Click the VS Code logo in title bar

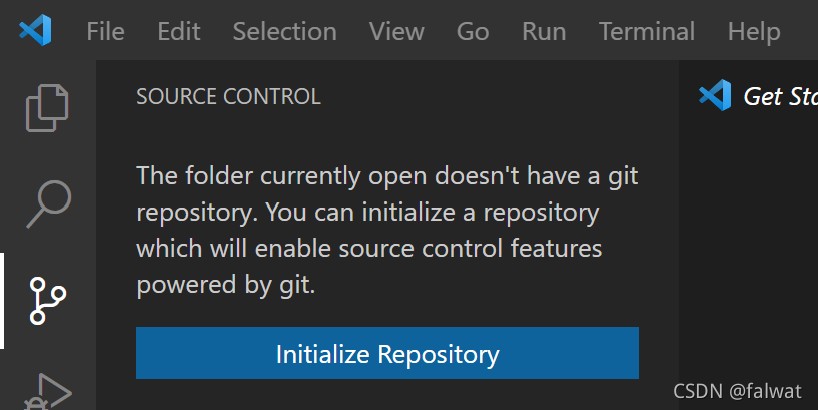pos(35,30)
